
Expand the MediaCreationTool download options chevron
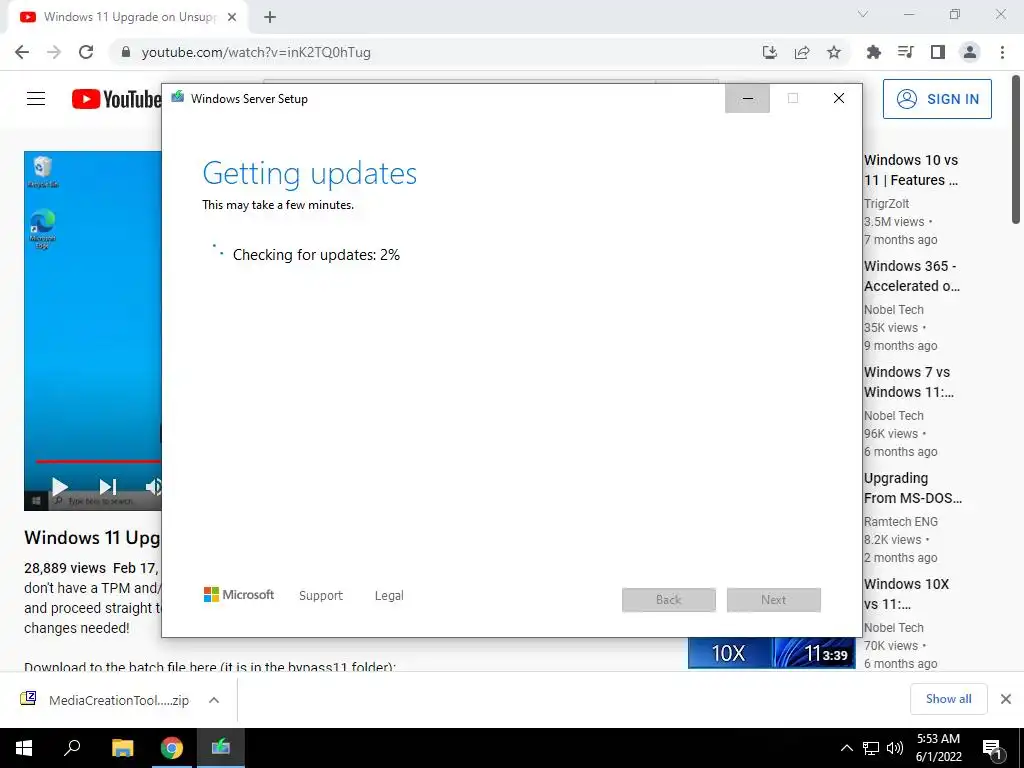pyautogui.click(x=214, y=700)
